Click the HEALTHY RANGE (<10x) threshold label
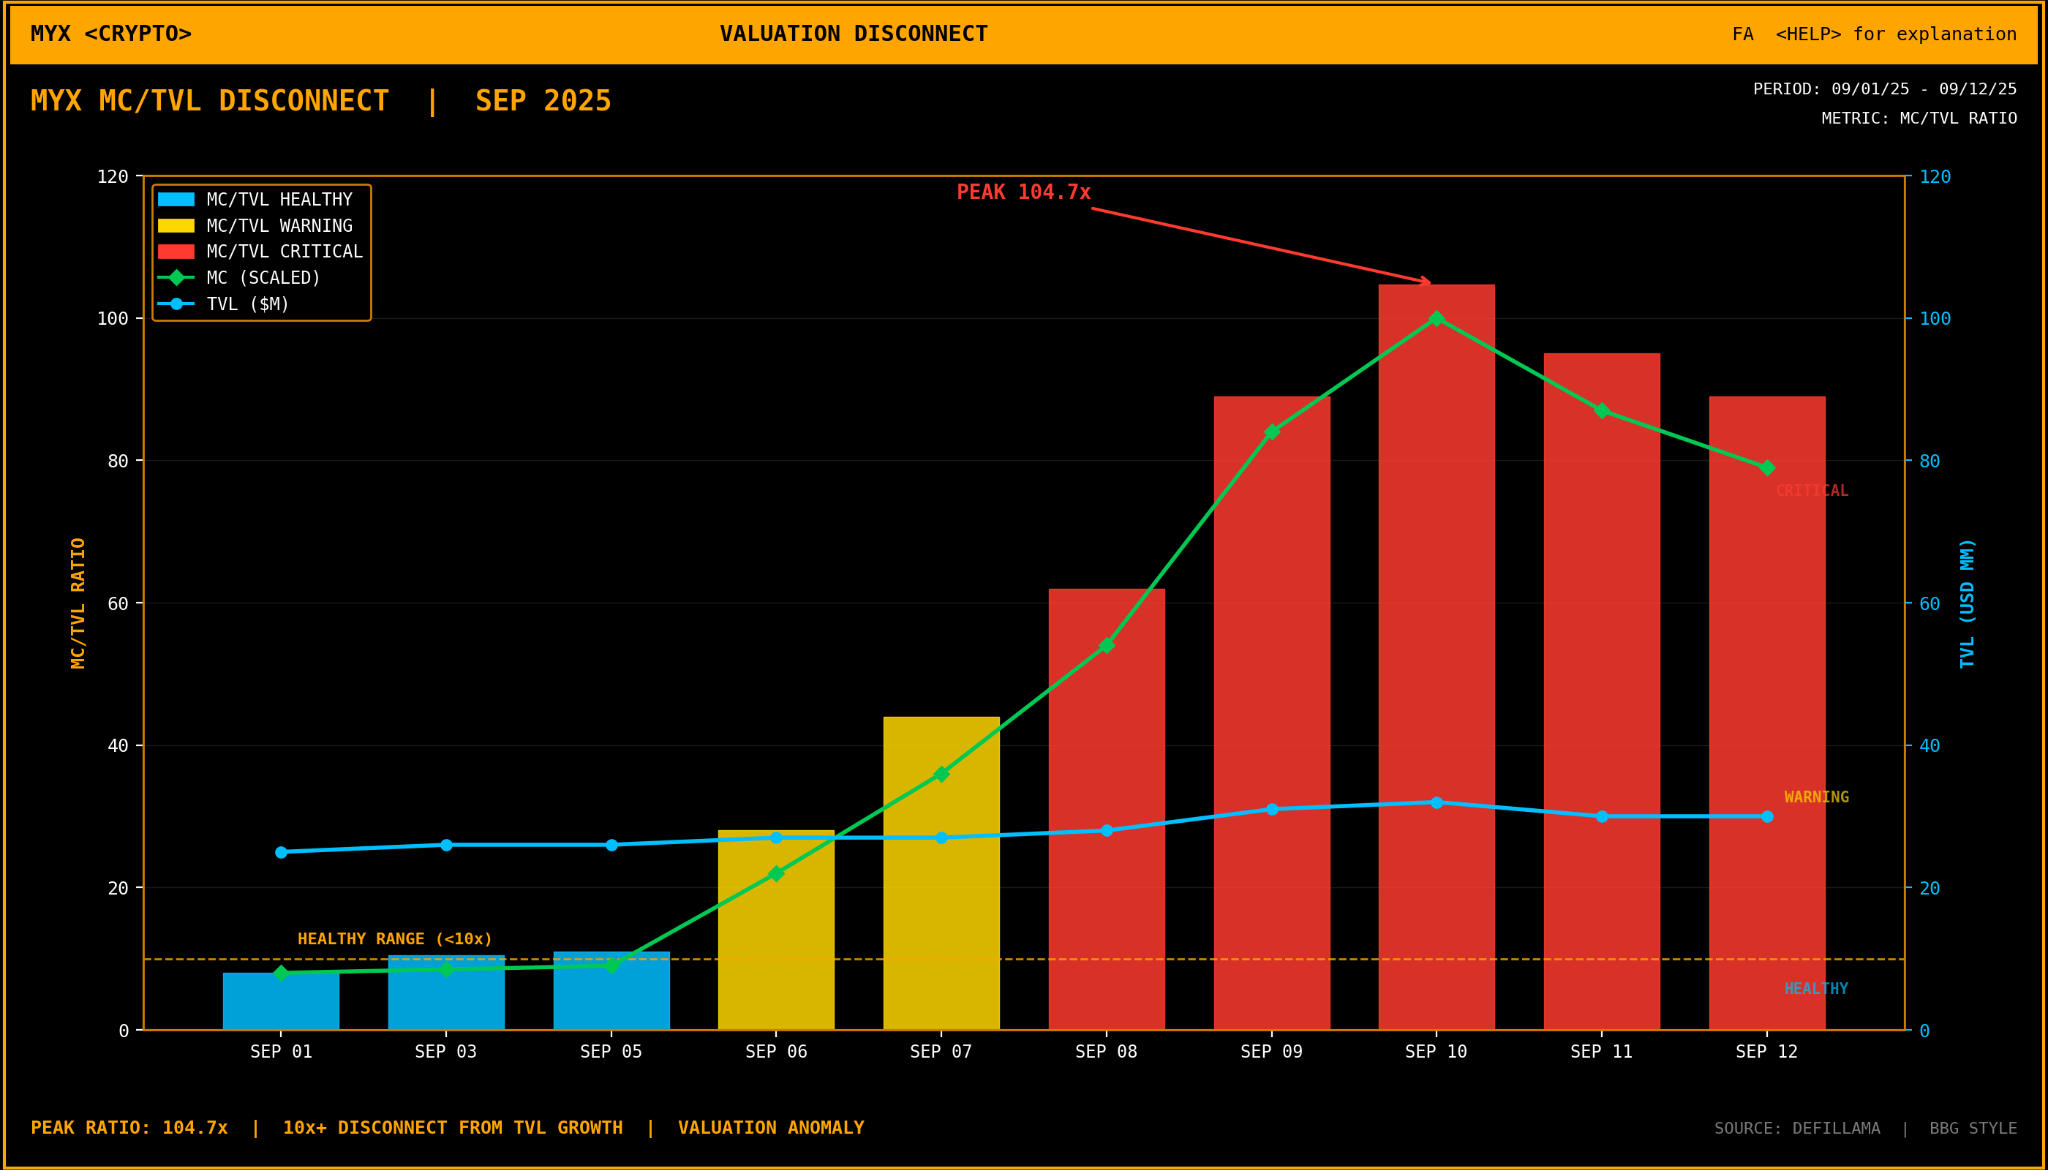The height and width of the screenshot is (1170, 2048). point(395,939)
